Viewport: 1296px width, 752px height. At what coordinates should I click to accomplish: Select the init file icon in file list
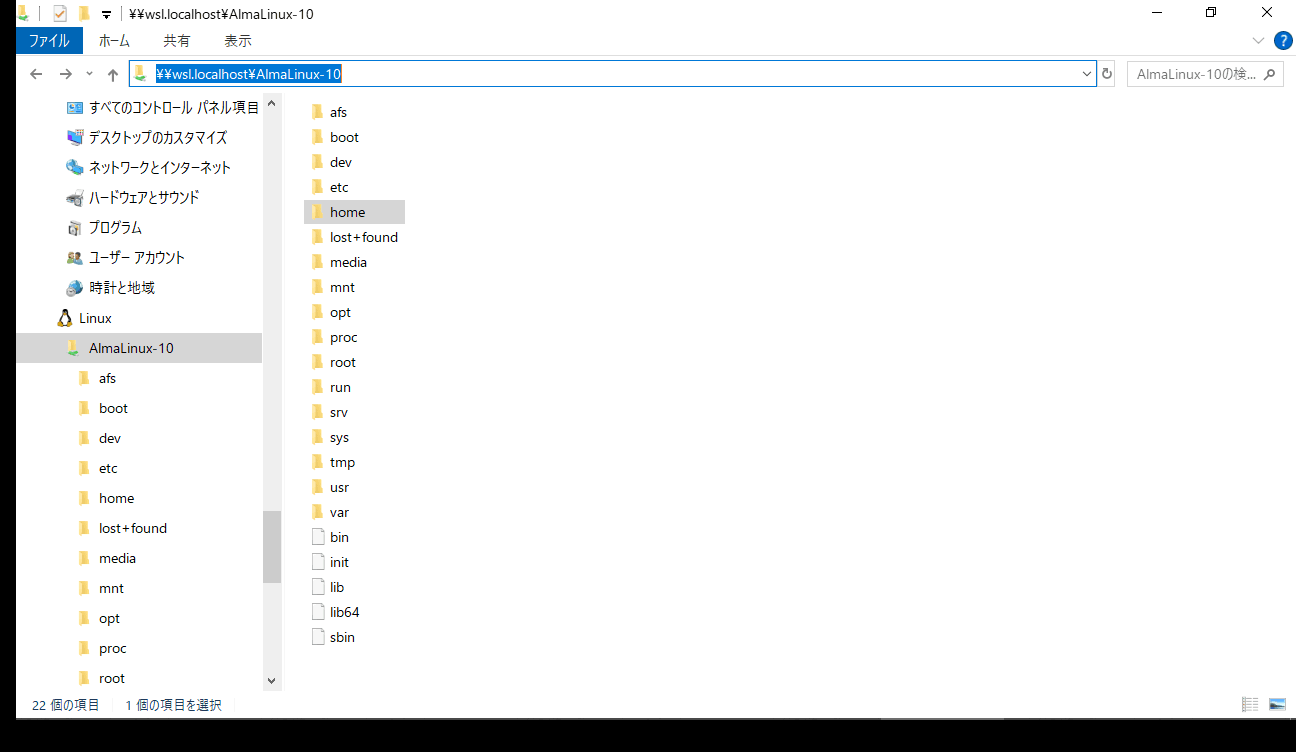pos(318,562)
